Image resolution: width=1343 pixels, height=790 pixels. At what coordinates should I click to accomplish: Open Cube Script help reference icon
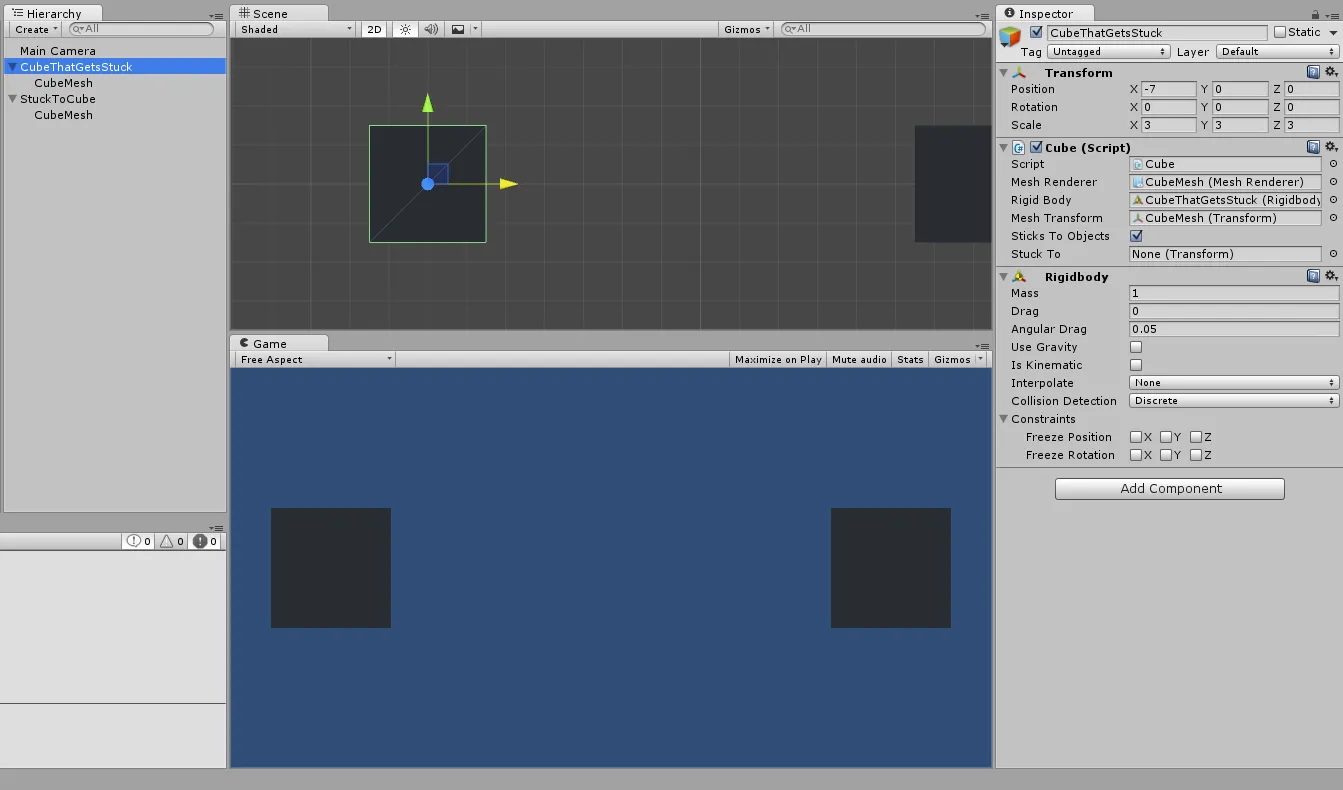click(x=1313, y=147)
